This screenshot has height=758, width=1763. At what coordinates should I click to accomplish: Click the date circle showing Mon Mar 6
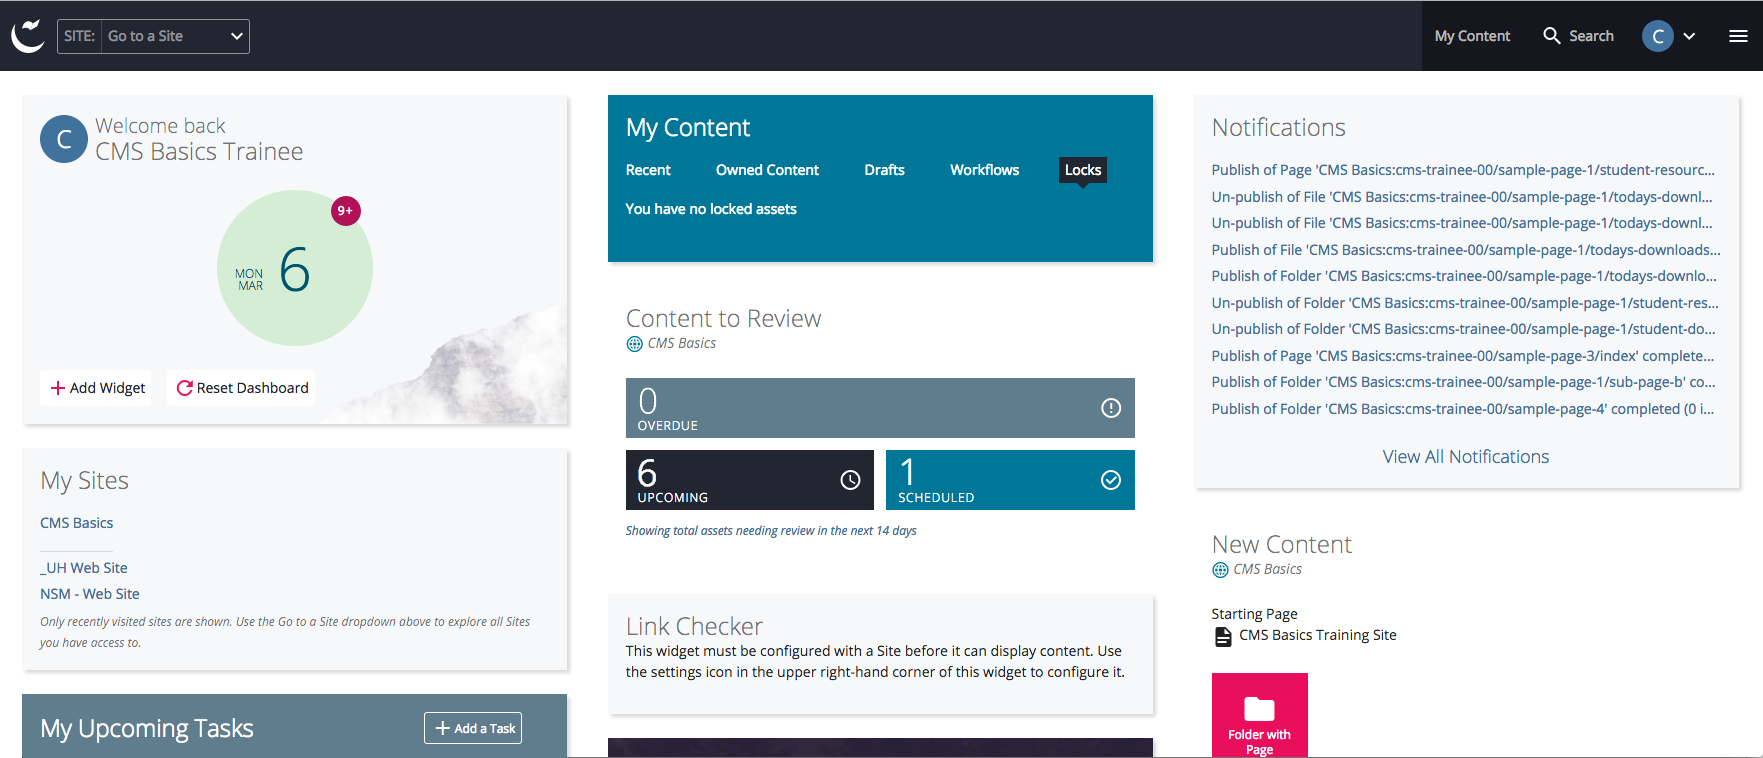coord(294,269)
